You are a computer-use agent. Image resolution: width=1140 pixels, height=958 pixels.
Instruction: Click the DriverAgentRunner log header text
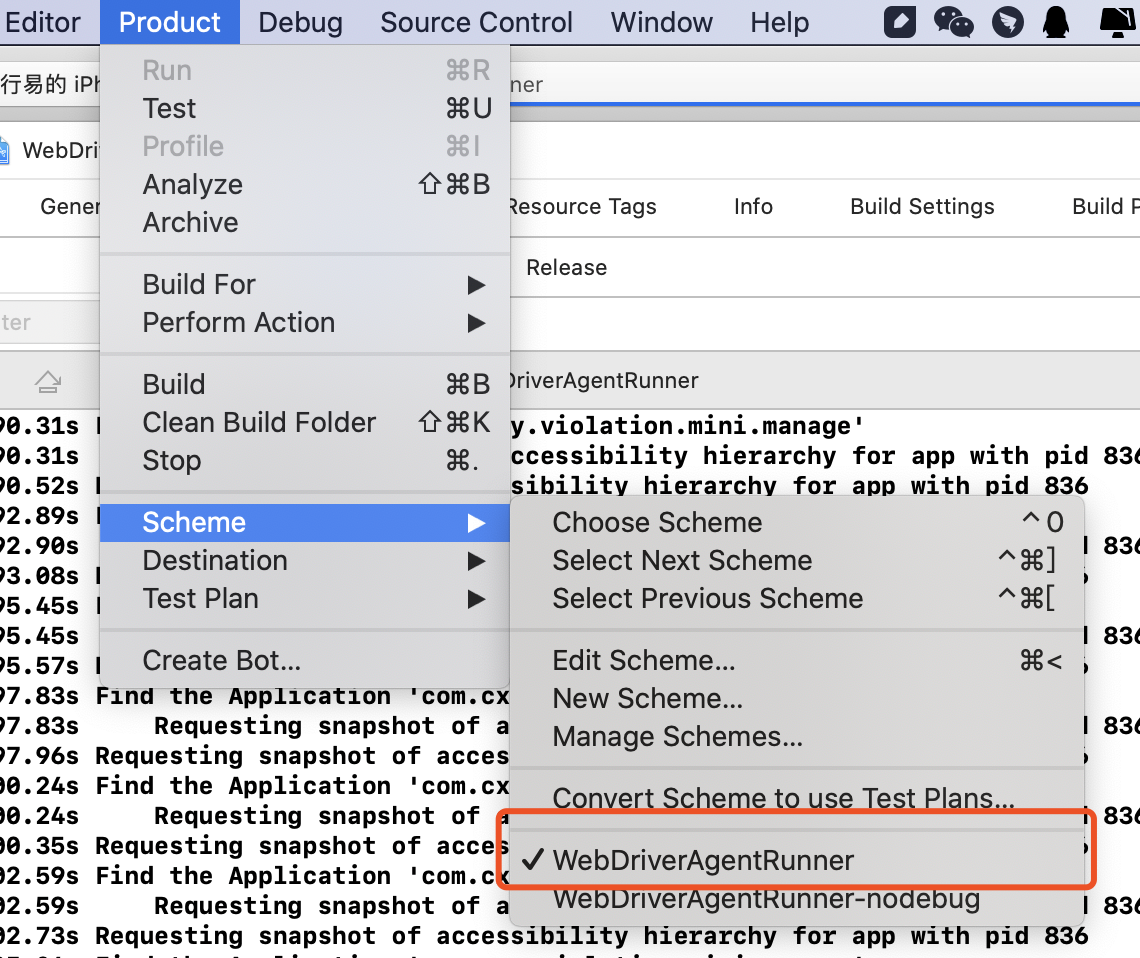coord(603,380)
